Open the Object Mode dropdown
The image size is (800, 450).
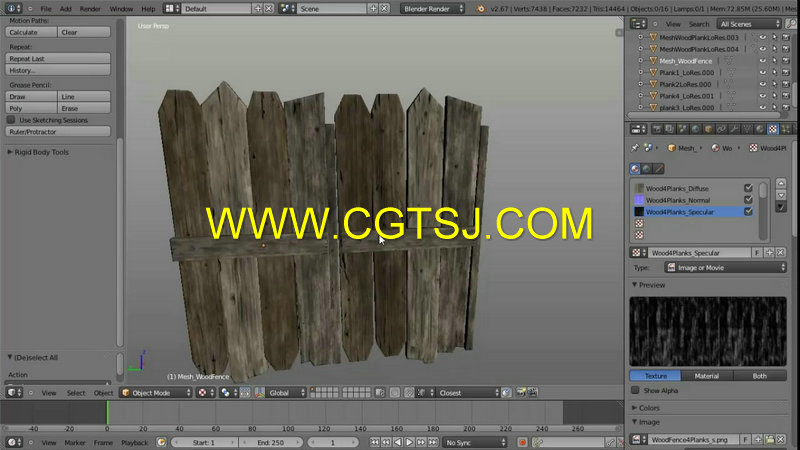click(156, 392)
